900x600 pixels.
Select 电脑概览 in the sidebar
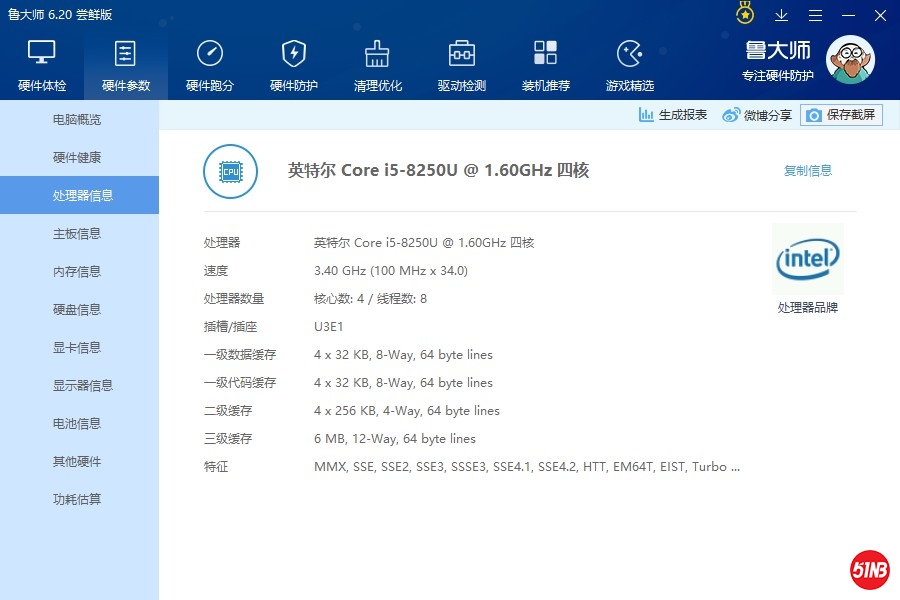point(77,120)
